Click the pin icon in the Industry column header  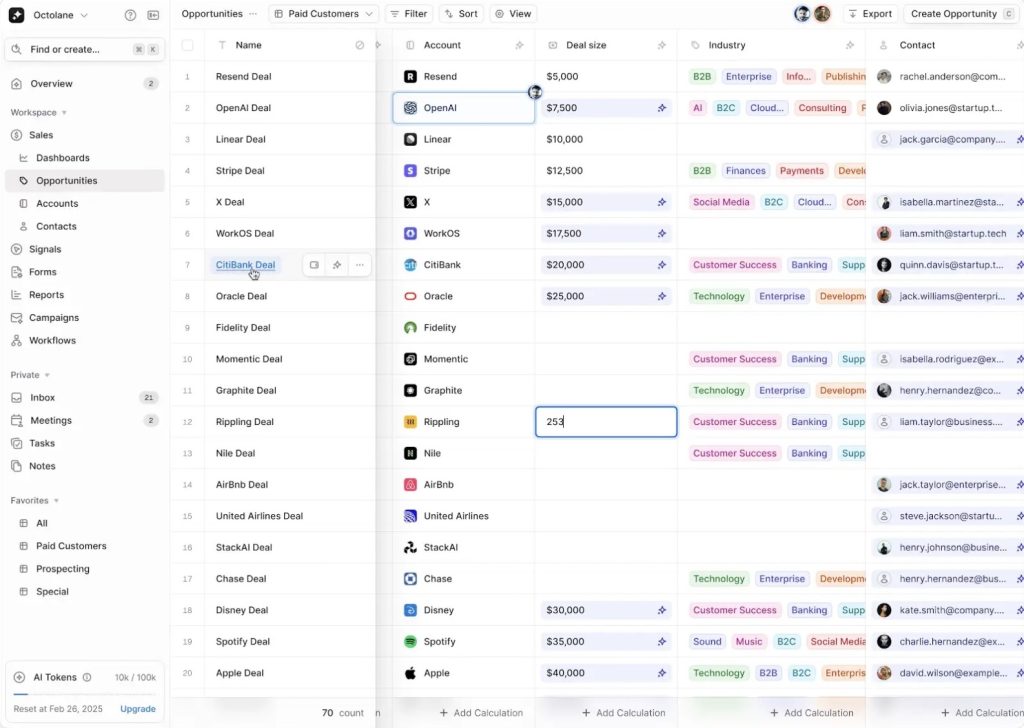click(850, 45)
